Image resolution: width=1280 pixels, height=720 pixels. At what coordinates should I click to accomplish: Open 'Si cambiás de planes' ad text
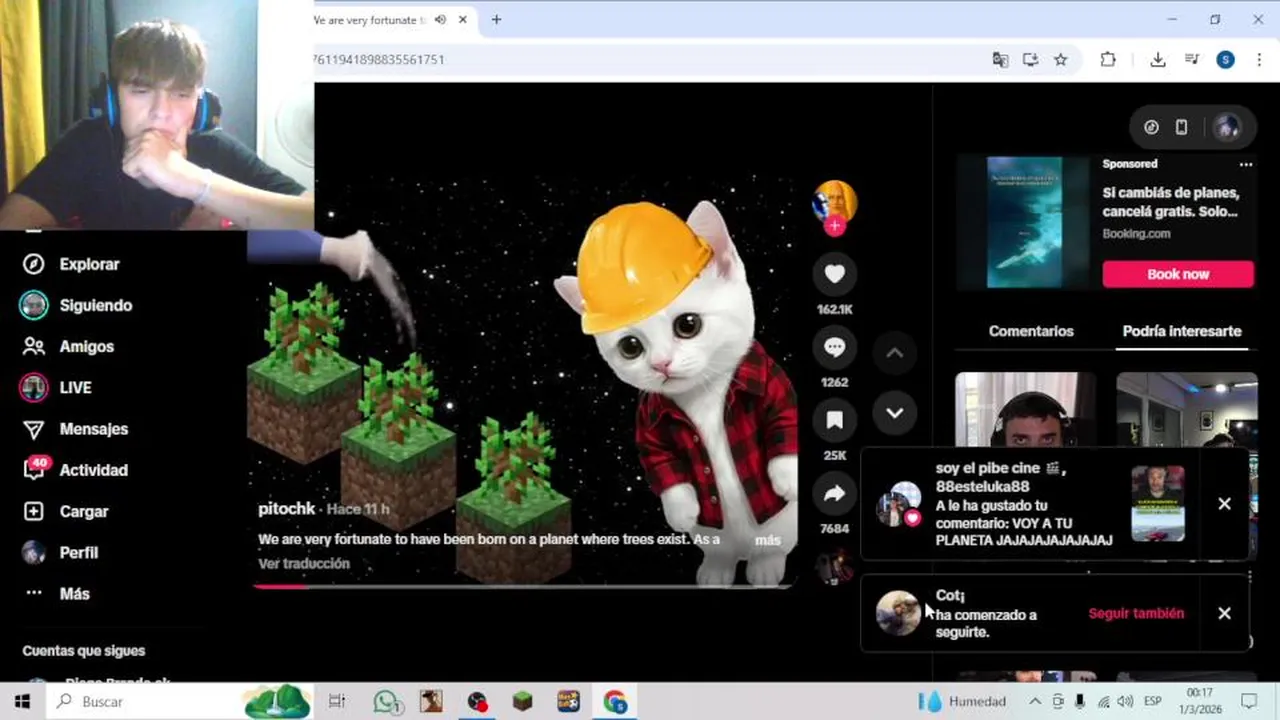click(1171, 202)
